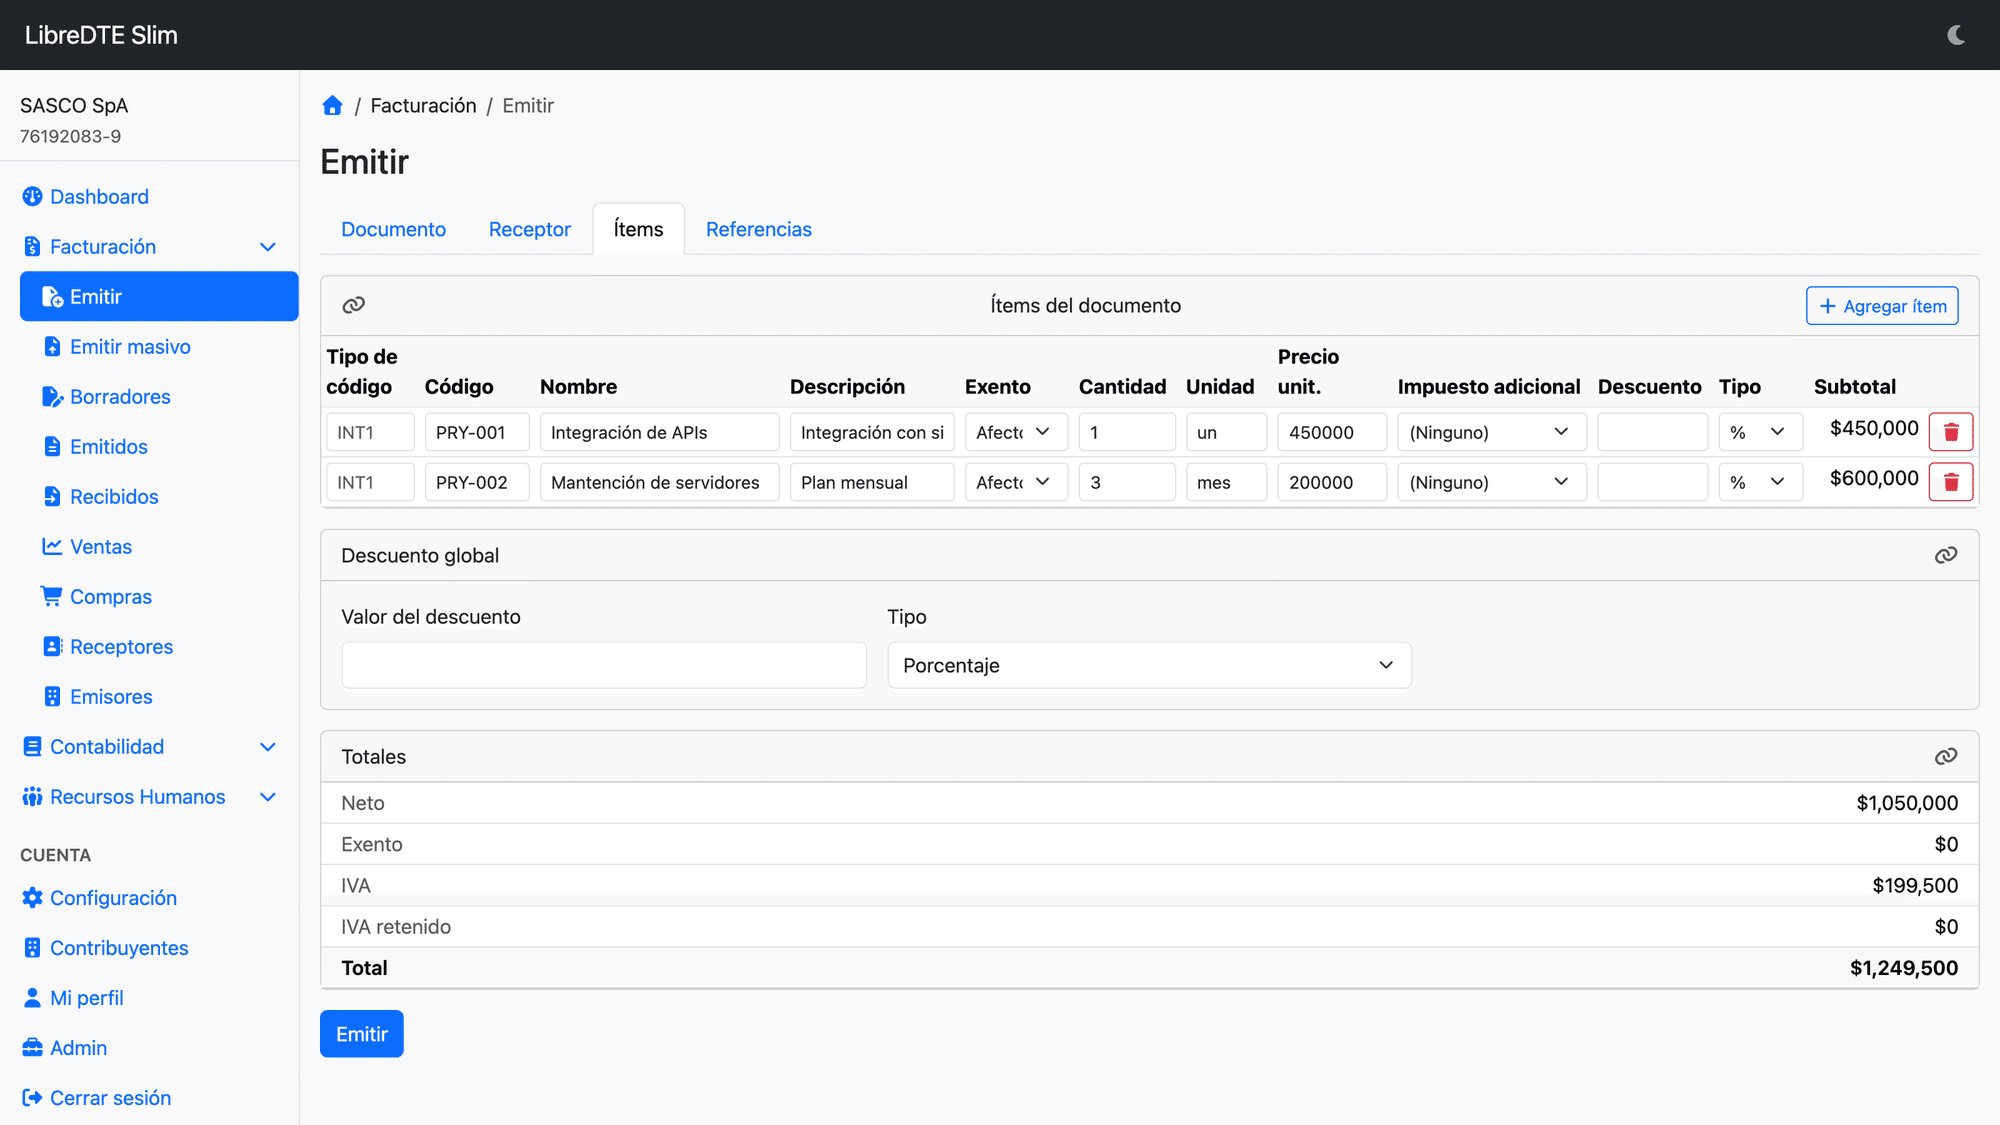The image size is (2000, 1125).
Task: Open Receptores in sidebar
Action: click(107, 647)
